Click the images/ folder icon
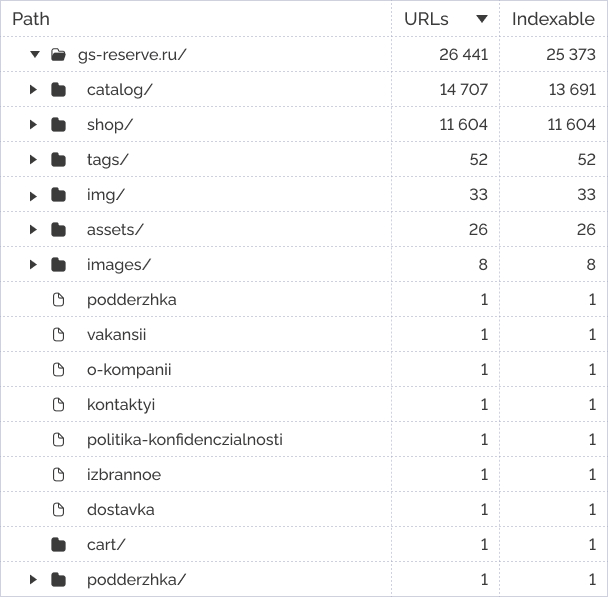Viewport: 608px width, 597px height. coord(58,264)
